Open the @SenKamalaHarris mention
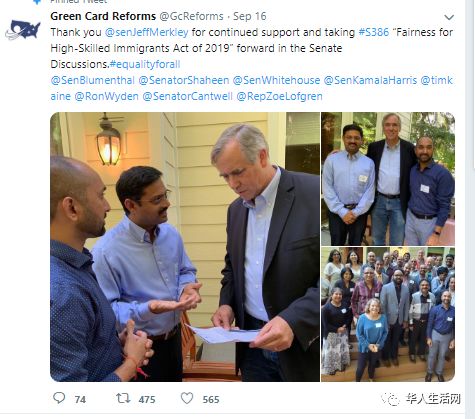The height and width of the screenshot is (419, 475). click(370, 80)
